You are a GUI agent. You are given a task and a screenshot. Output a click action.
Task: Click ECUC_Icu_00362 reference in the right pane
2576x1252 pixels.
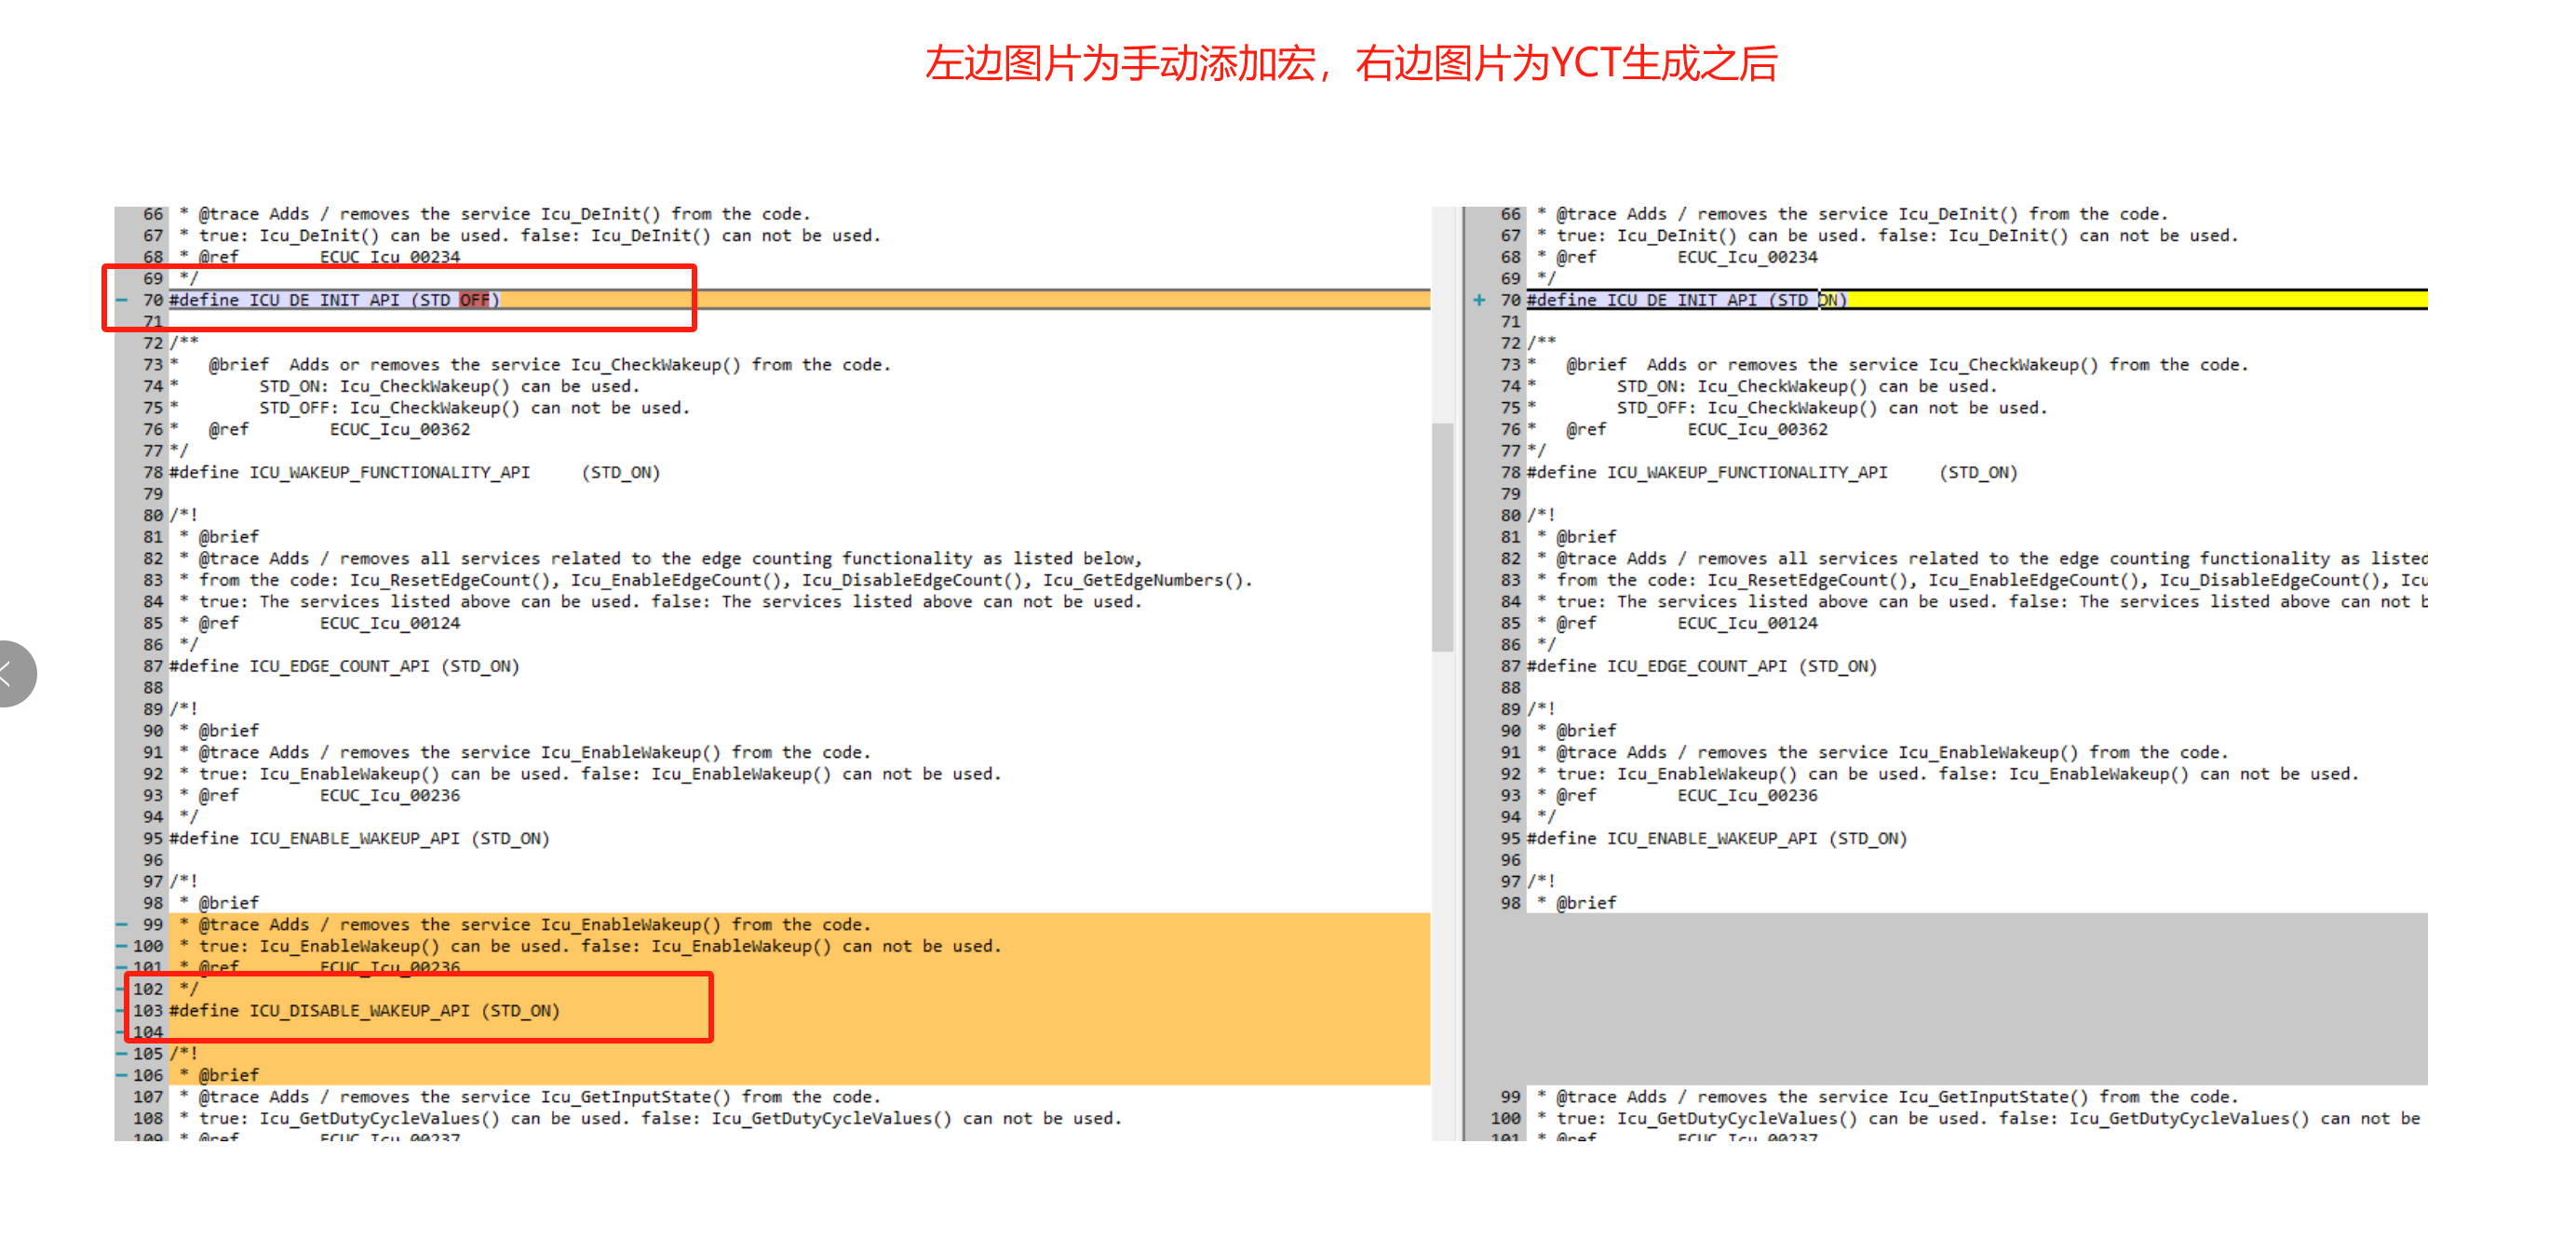1758,429
